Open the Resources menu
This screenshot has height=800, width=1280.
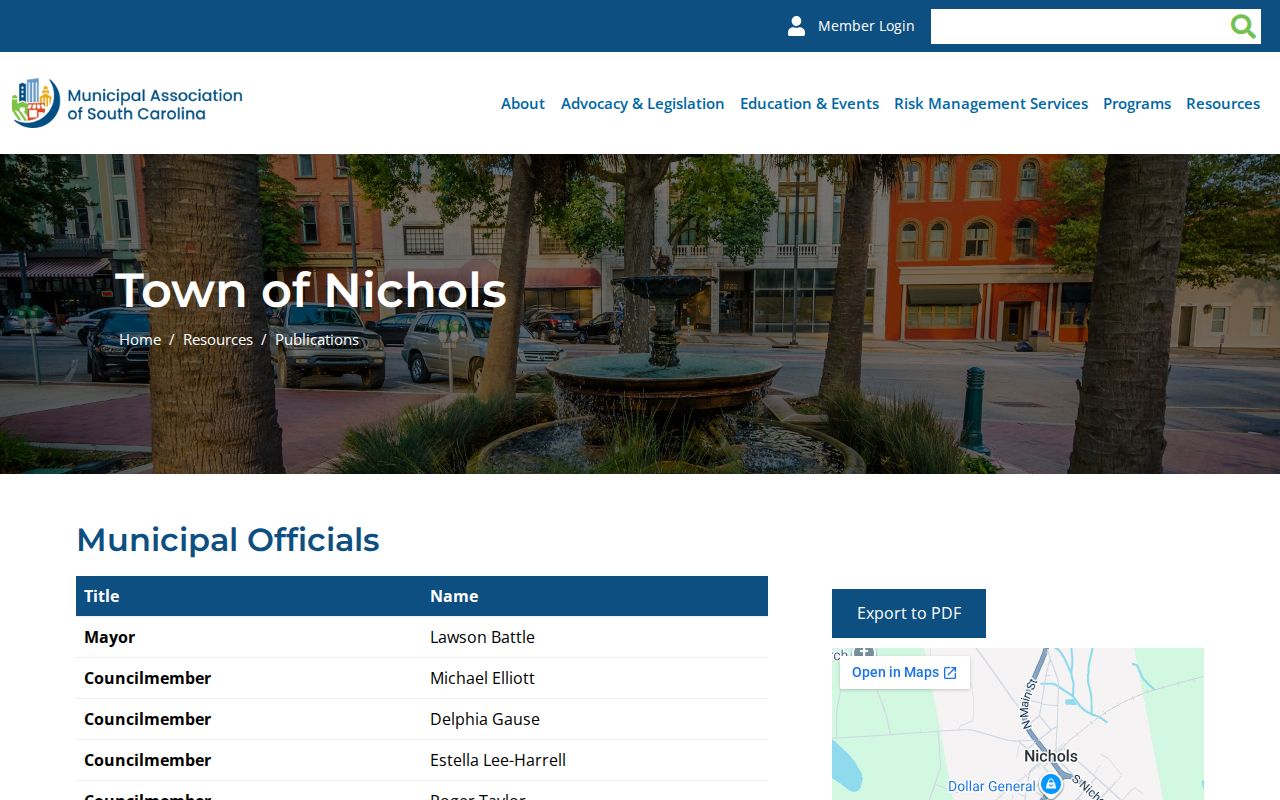point(1223,103)
